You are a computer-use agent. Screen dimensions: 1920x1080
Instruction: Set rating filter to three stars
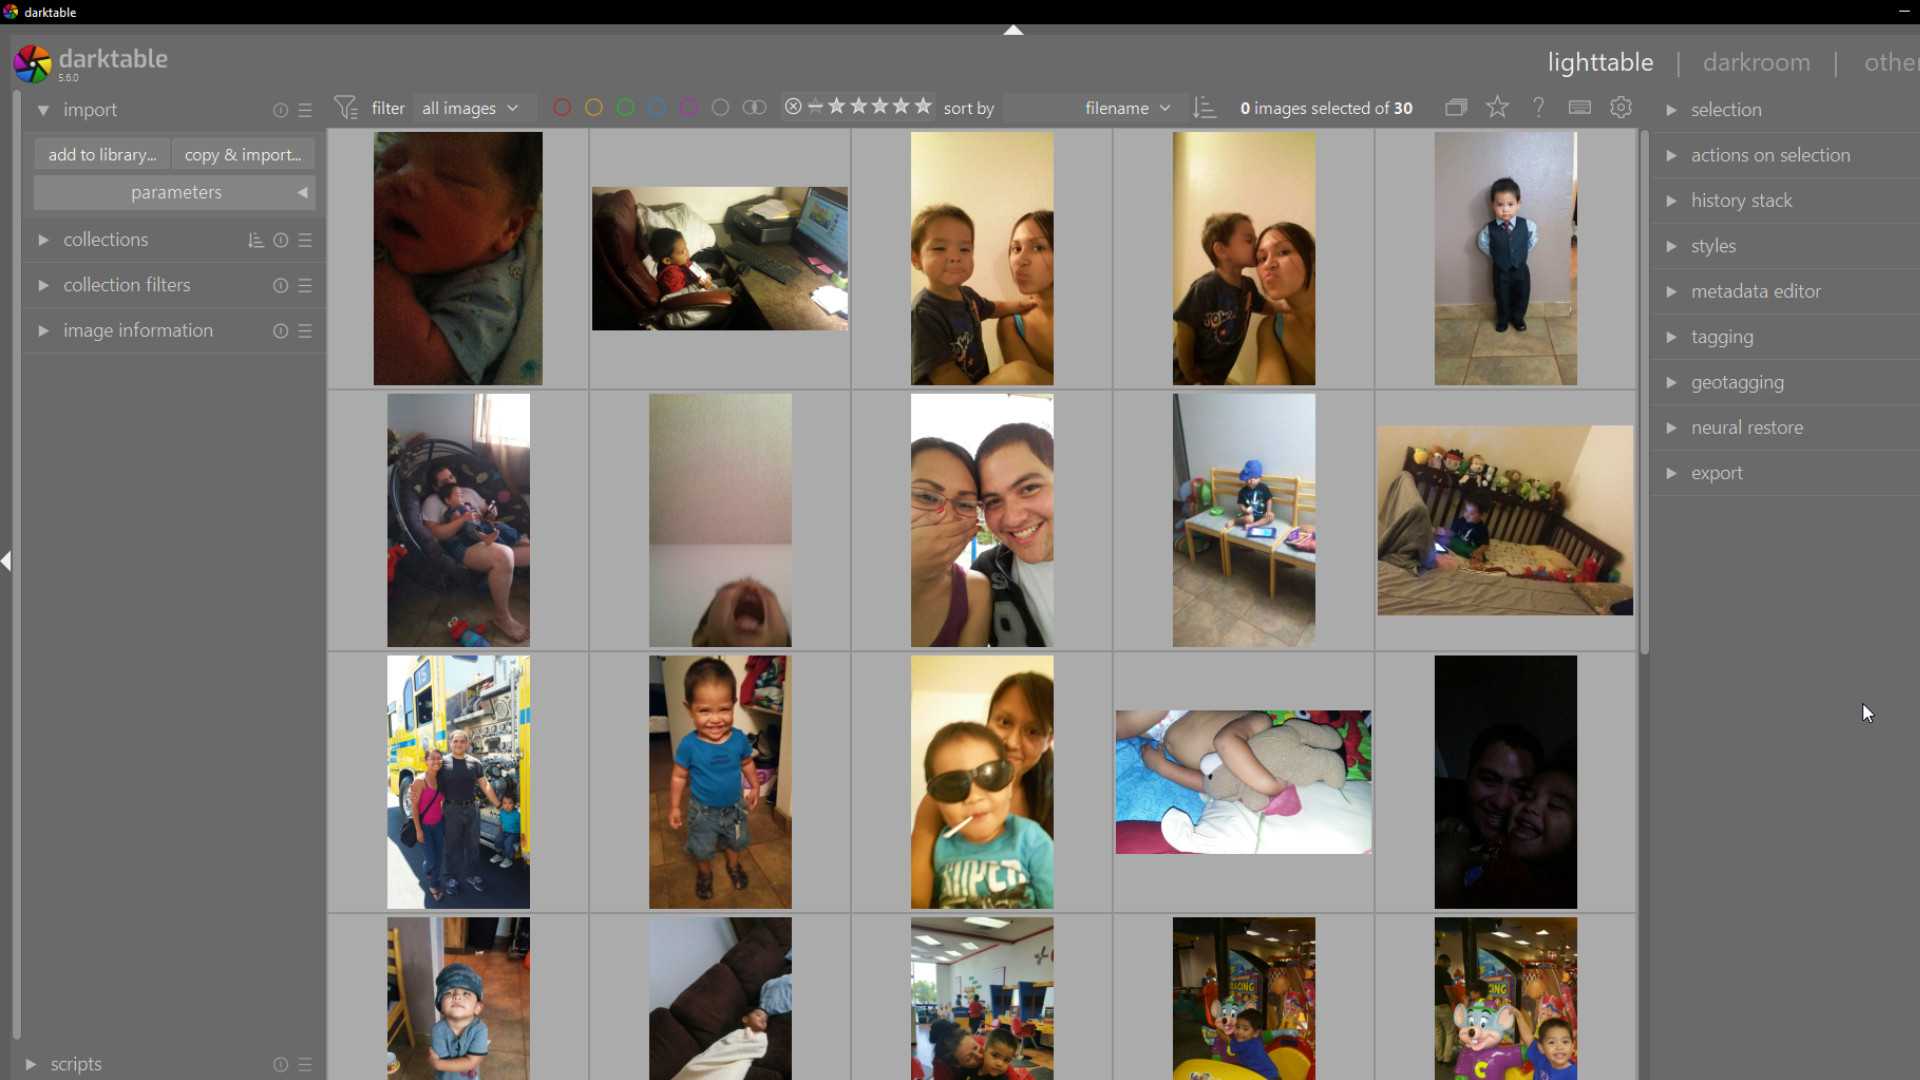click(x=880, y=106)
